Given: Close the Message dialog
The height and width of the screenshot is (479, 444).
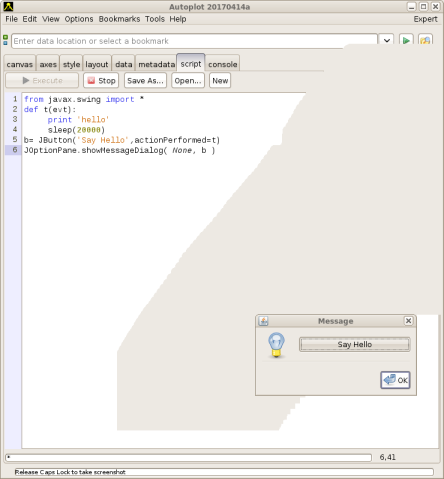Looking at the screenshot, I should click(408, 321).
